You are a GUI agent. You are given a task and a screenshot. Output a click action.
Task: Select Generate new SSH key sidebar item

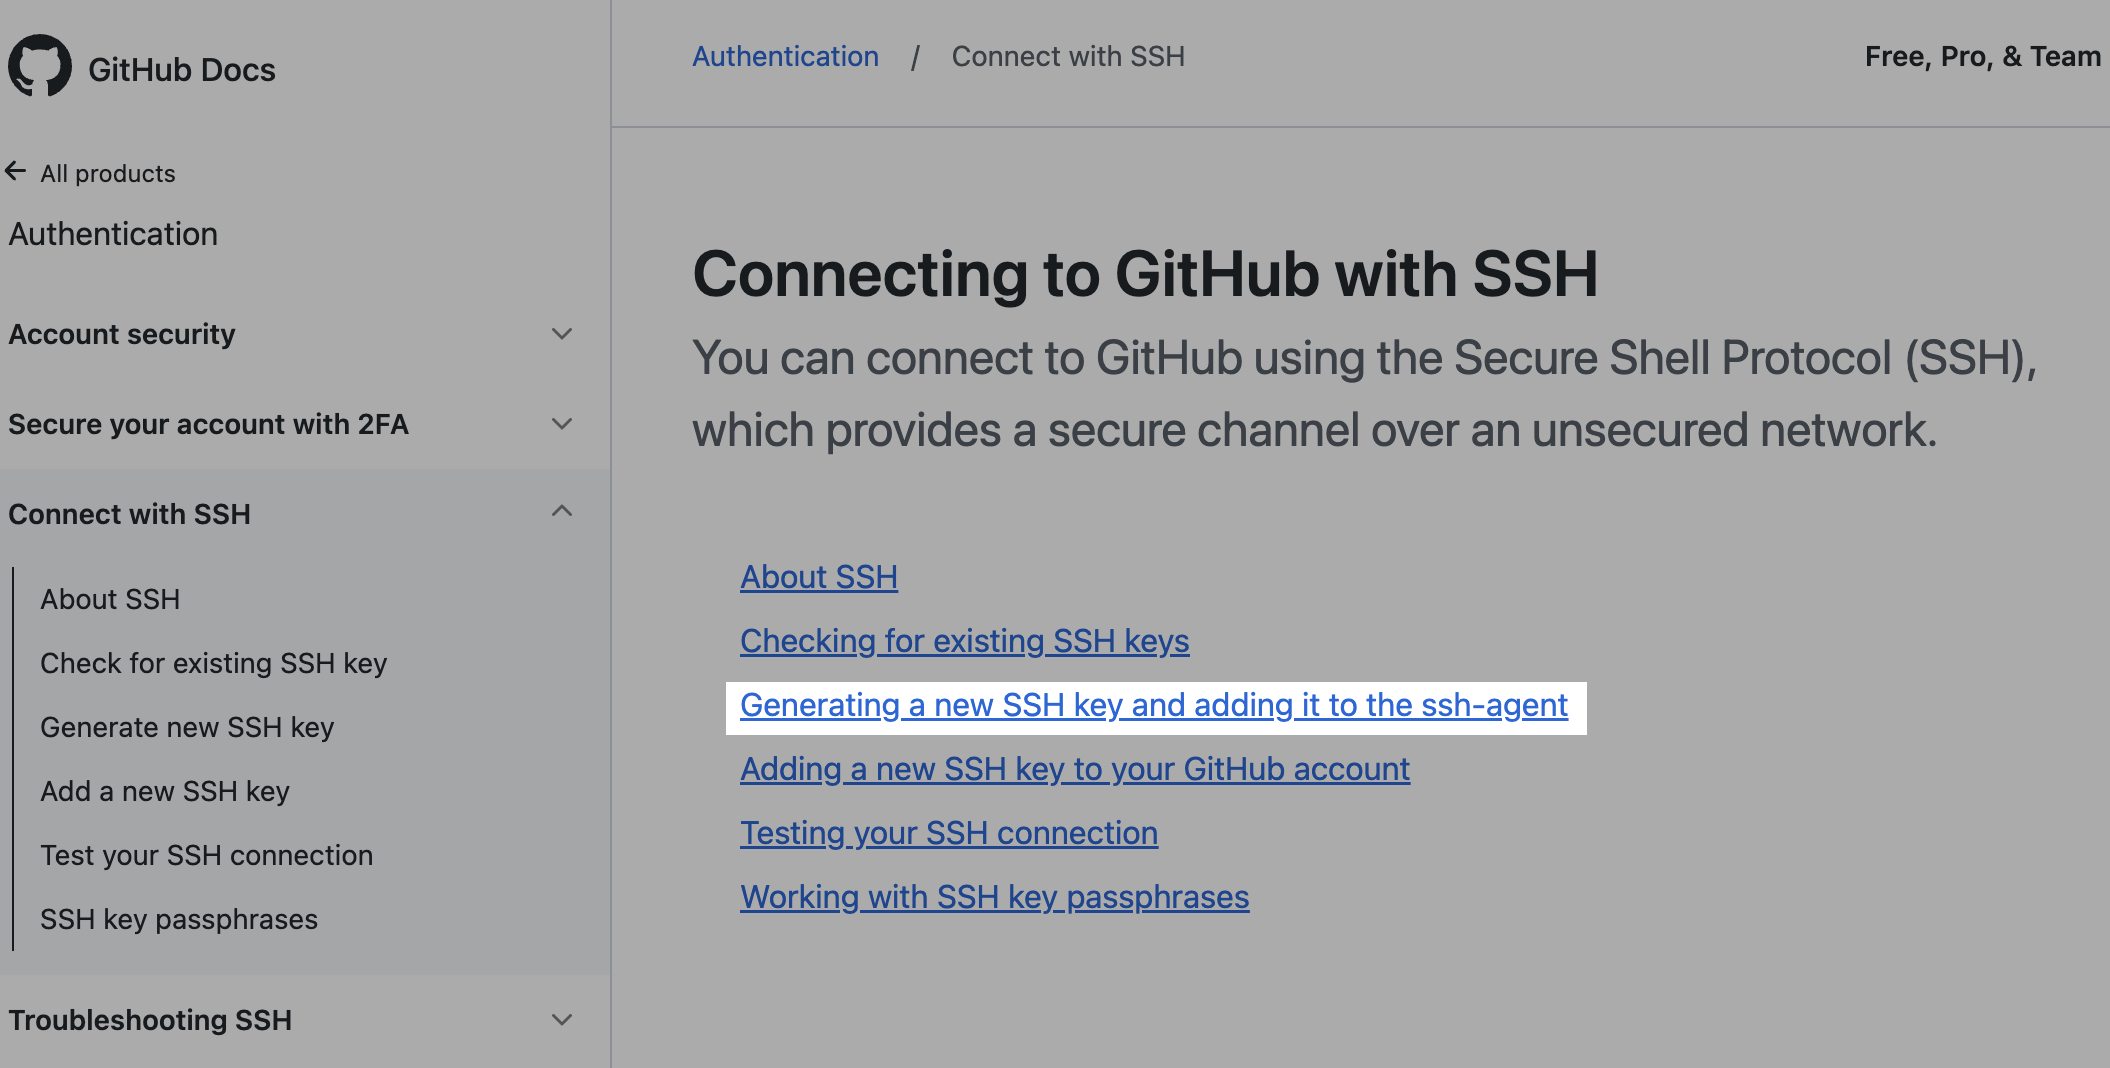tap(187, 727)
